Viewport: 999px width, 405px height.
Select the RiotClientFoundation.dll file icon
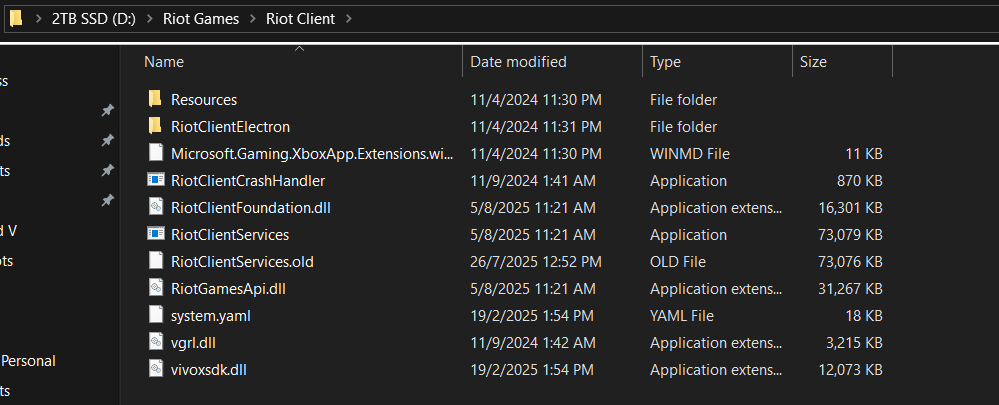[155, 207]
